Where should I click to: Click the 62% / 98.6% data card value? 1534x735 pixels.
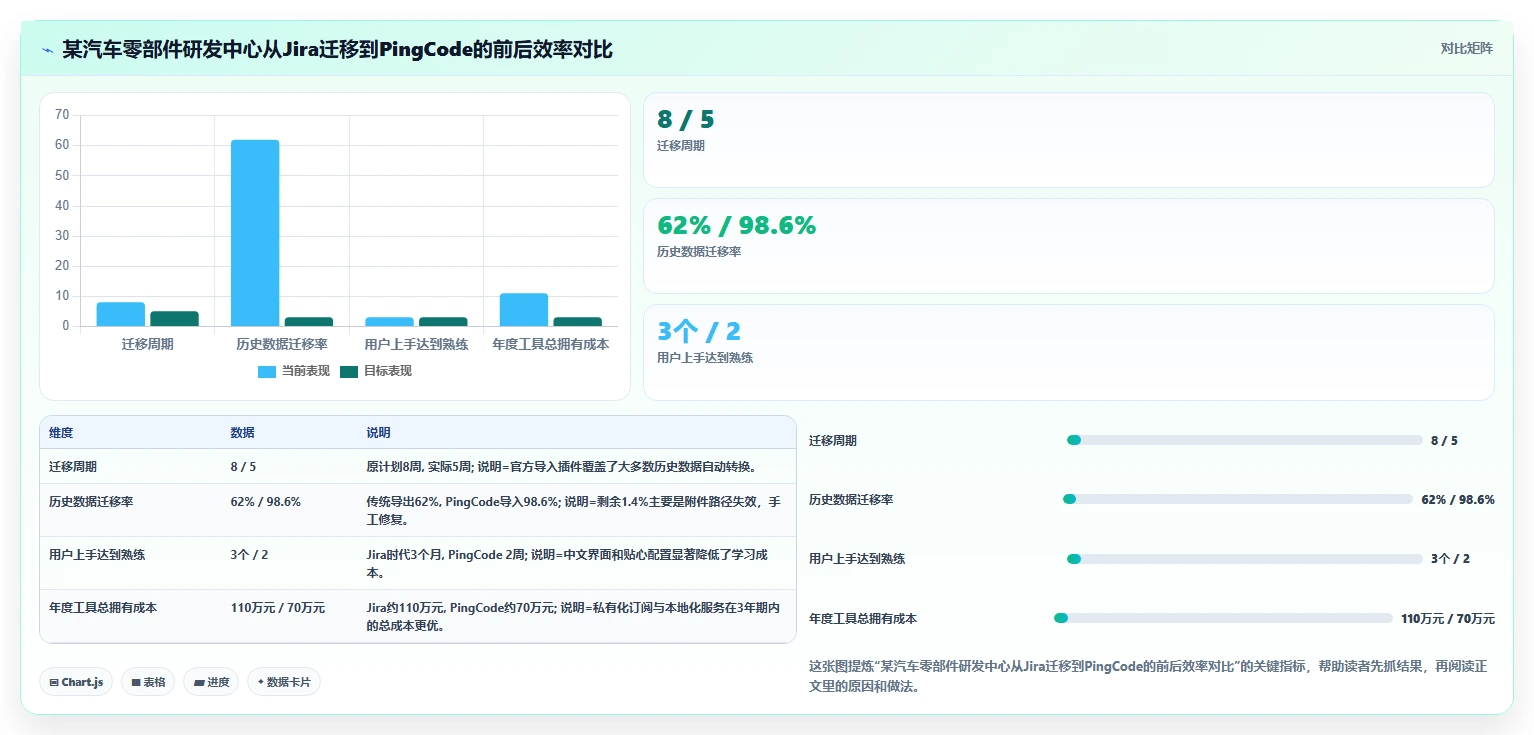(736, 226)
